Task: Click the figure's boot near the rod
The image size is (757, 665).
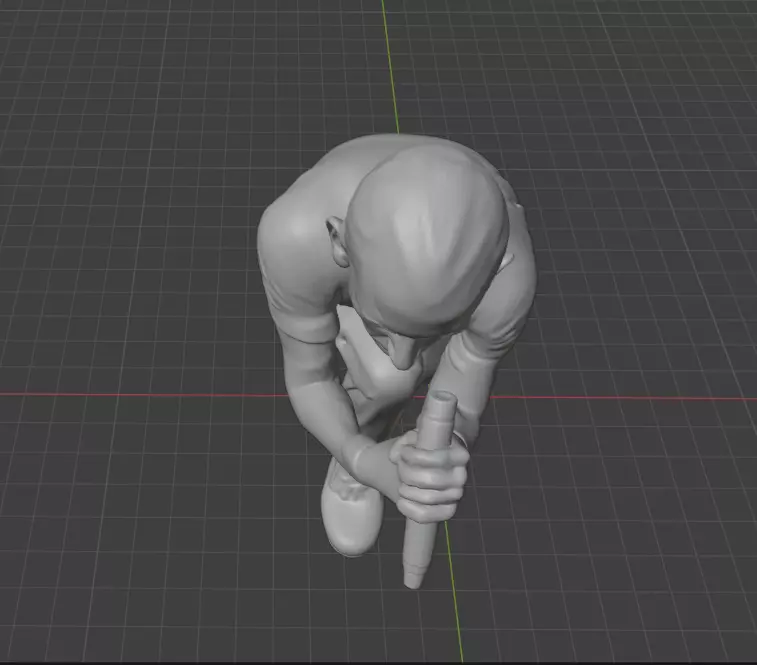Action: pyautogui.click(x=351, y=509)
